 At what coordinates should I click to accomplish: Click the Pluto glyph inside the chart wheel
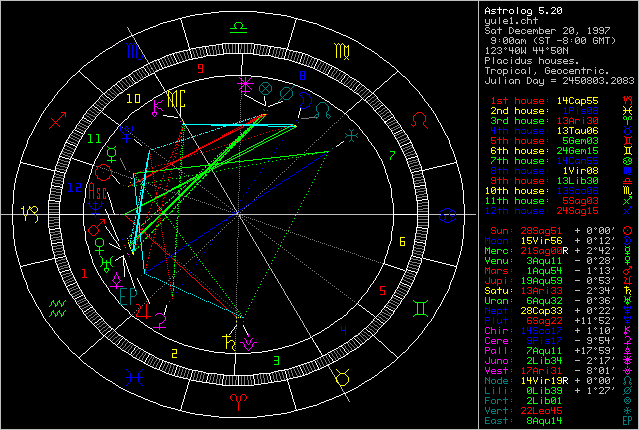tap(127, 134)
